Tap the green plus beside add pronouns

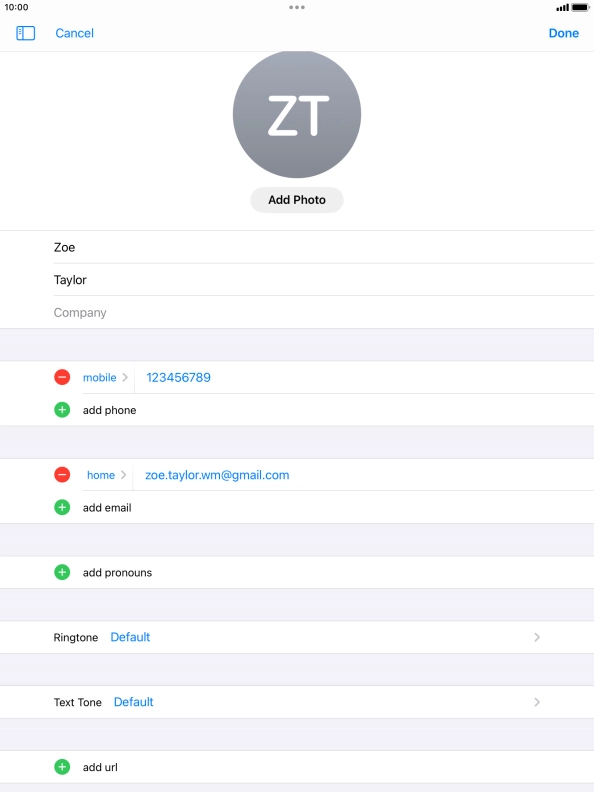[62, 572]
